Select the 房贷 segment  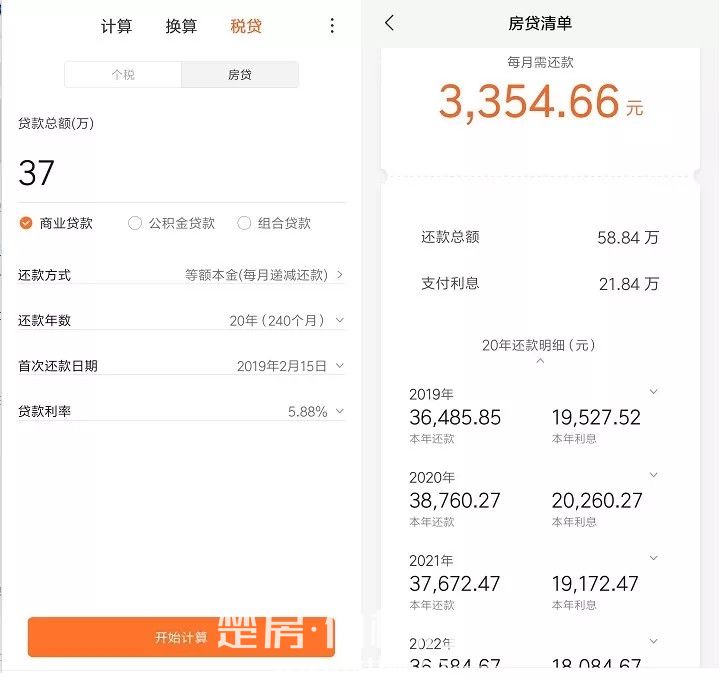tap(240, 75)
